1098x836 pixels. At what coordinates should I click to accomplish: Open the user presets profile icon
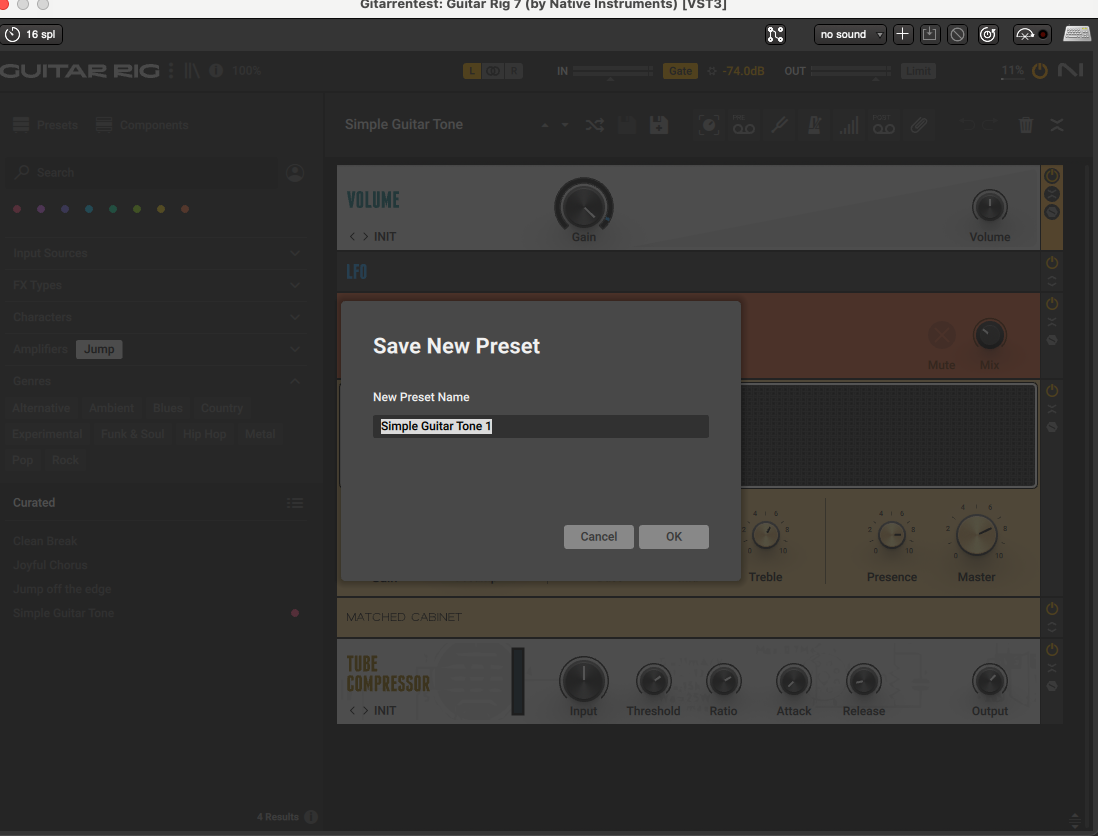(x=295, y=172)
